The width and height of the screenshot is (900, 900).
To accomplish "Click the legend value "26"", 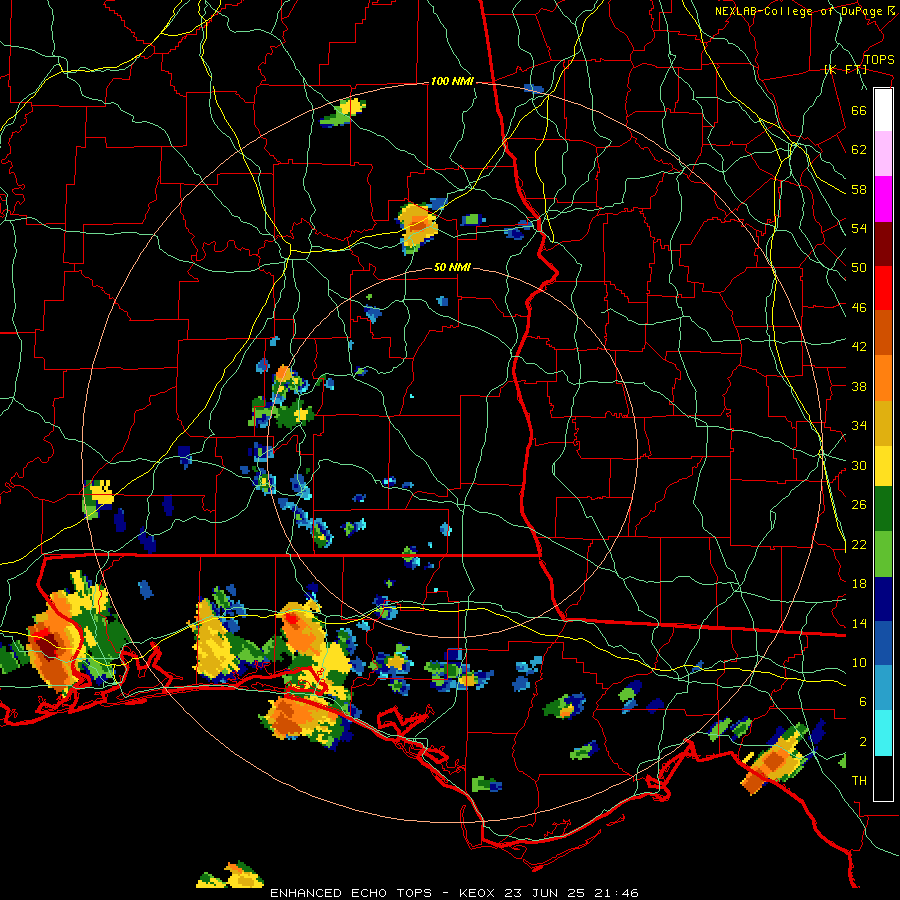I will pos(859,505).
